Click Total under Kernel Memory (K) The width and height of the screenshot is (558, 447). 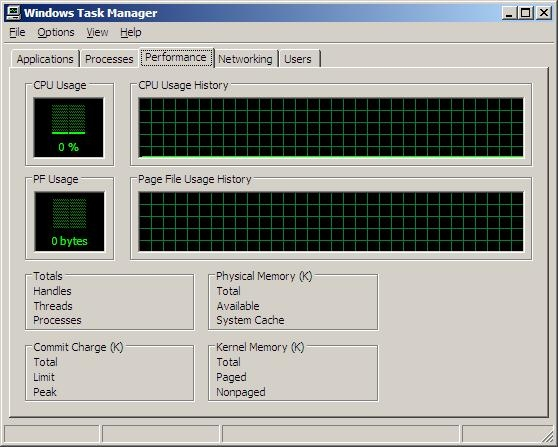coord(228,362)
